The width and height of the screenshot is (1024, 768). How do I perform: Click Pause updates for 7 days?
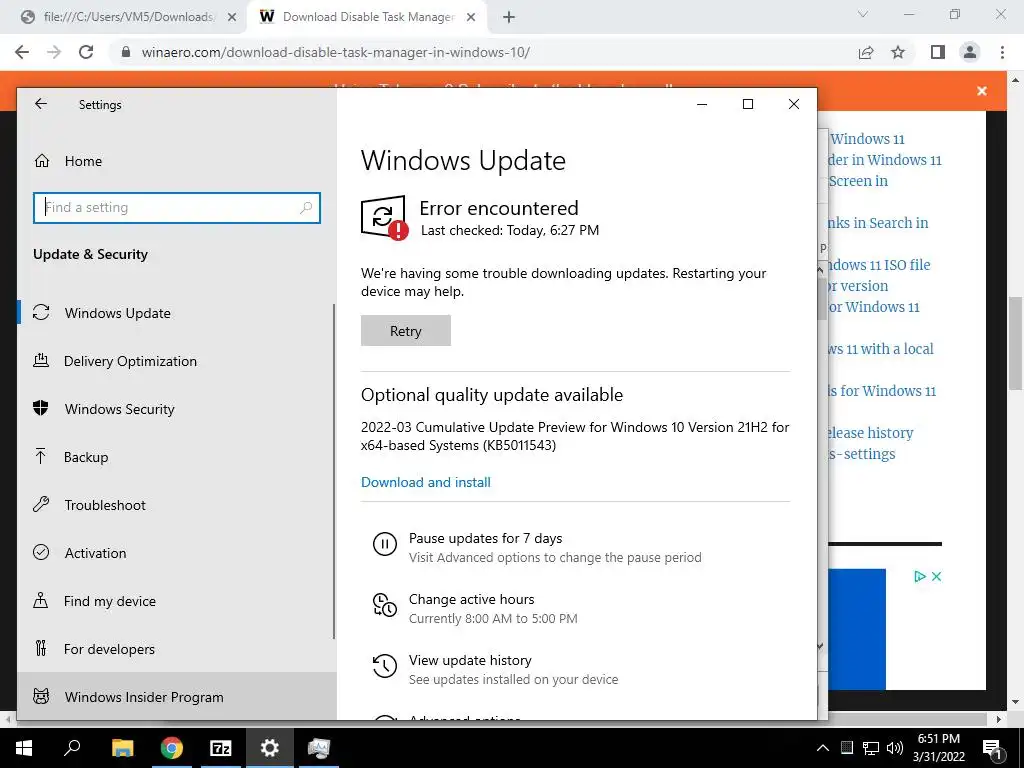pos(485,538)
